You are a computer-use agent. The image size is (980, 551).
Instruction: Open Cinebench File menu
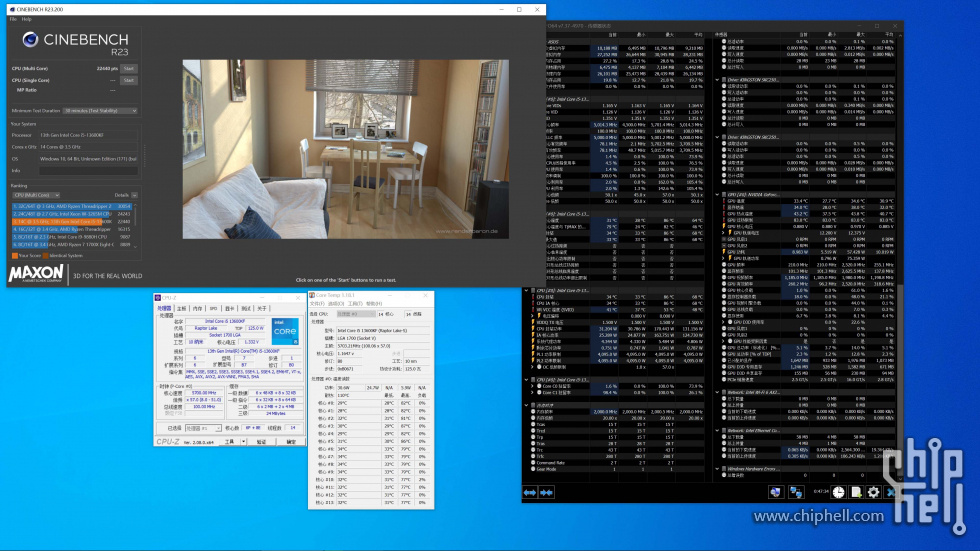[x=13, y=19]
